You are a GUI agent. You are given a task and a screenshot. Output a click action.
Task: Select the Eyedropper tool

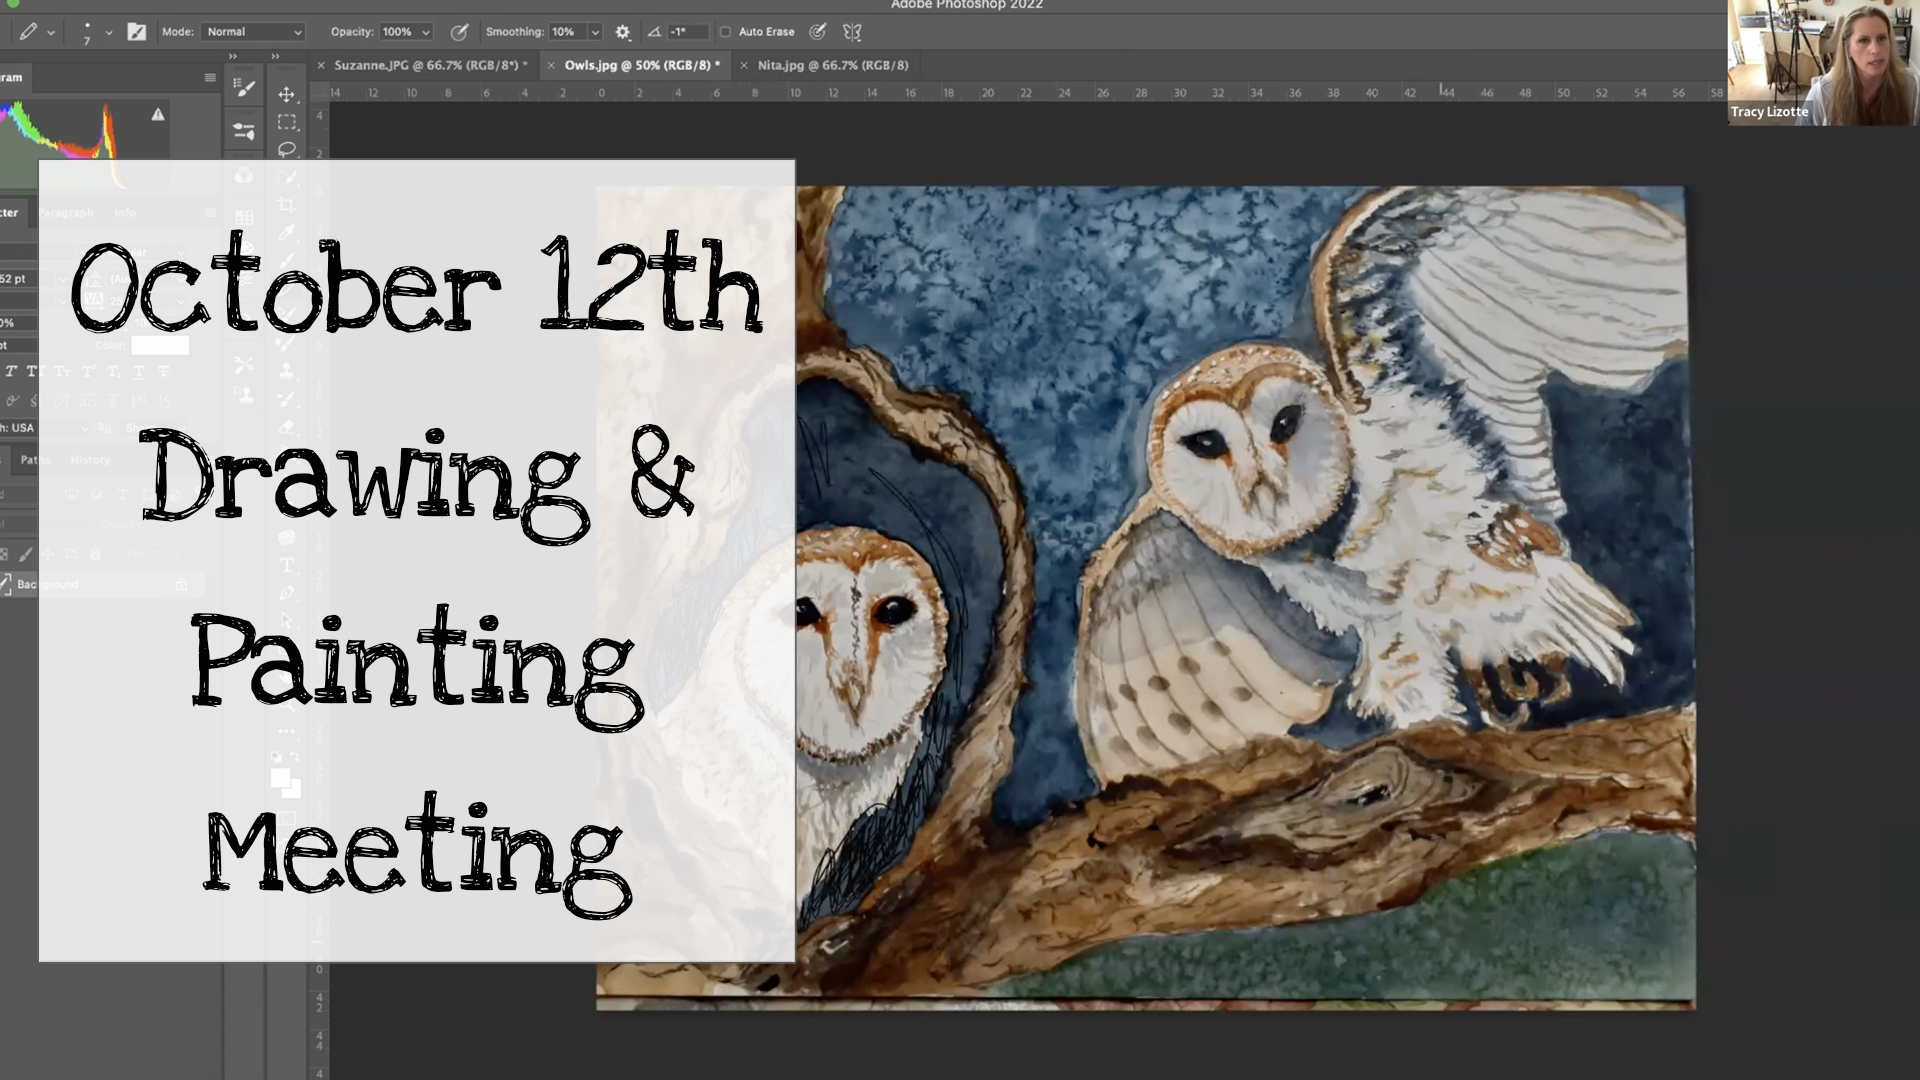pyautogui.click(x=287, y=233)
